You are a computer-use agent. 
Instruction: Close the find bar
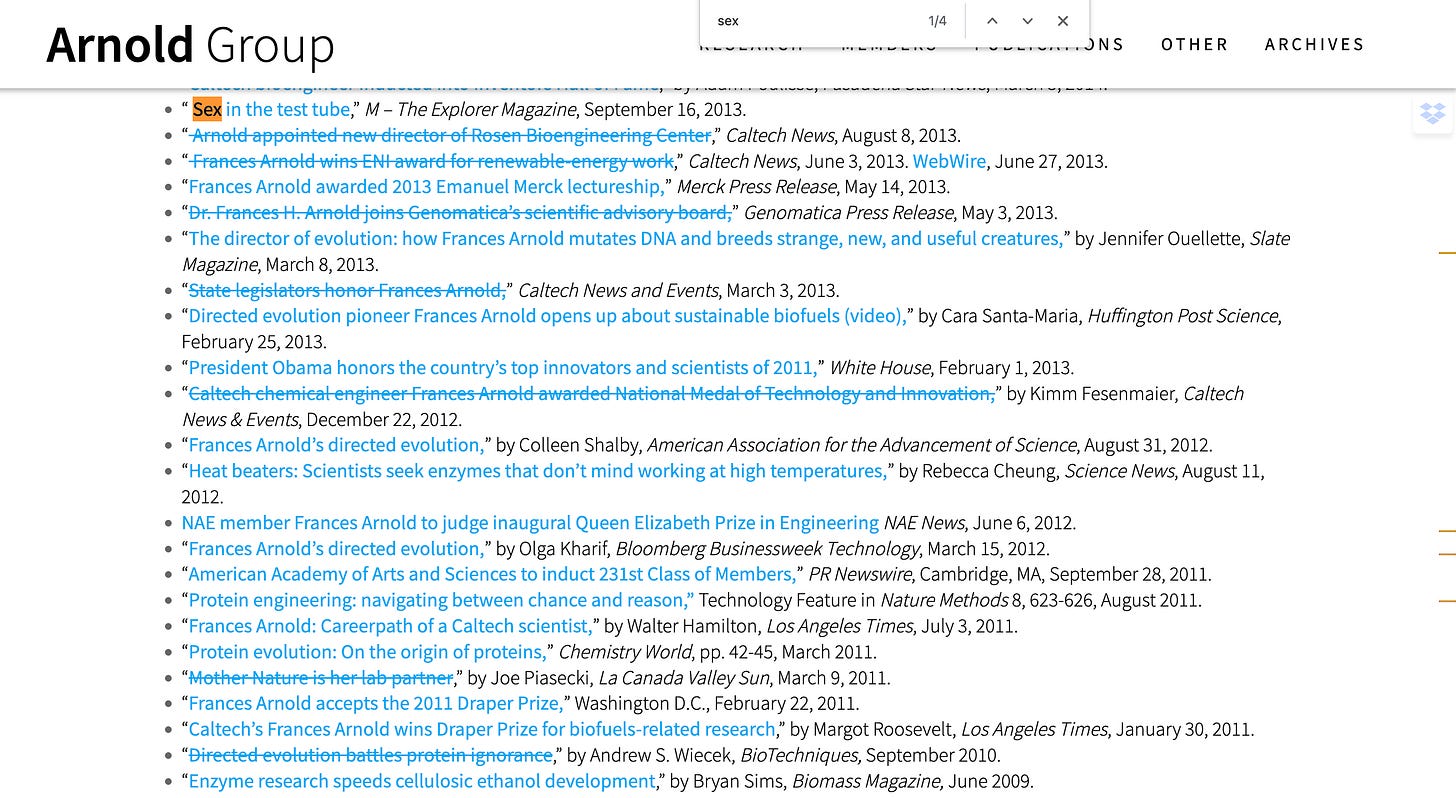(1063, 21)
